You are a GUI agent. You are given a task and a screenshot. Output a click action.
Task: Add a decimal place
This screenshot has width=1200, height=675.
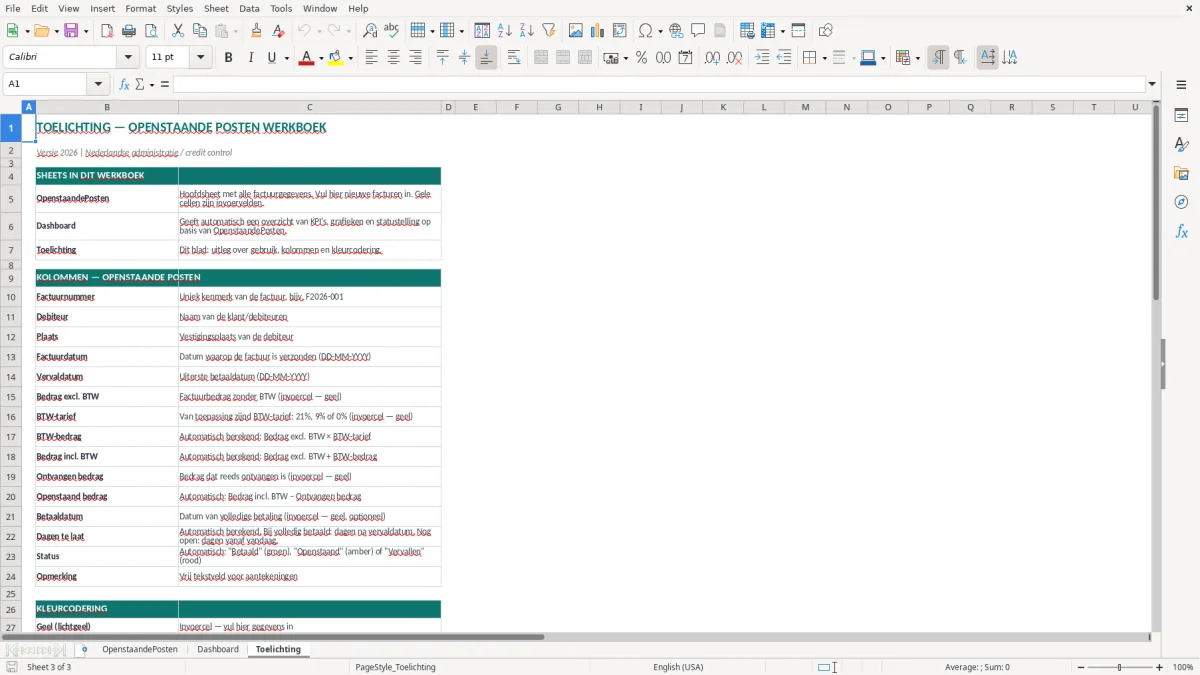[713, 58]
